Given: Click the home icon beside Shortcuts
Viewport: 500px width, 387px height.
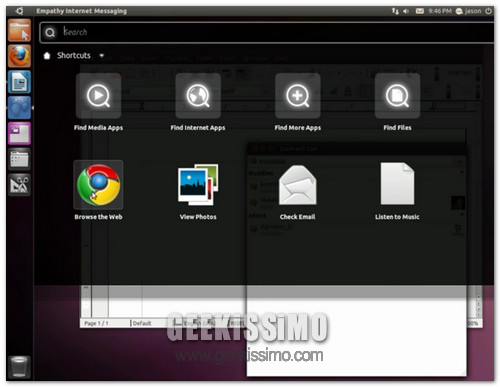Looking at the screenshot, I should click(47, 55).
